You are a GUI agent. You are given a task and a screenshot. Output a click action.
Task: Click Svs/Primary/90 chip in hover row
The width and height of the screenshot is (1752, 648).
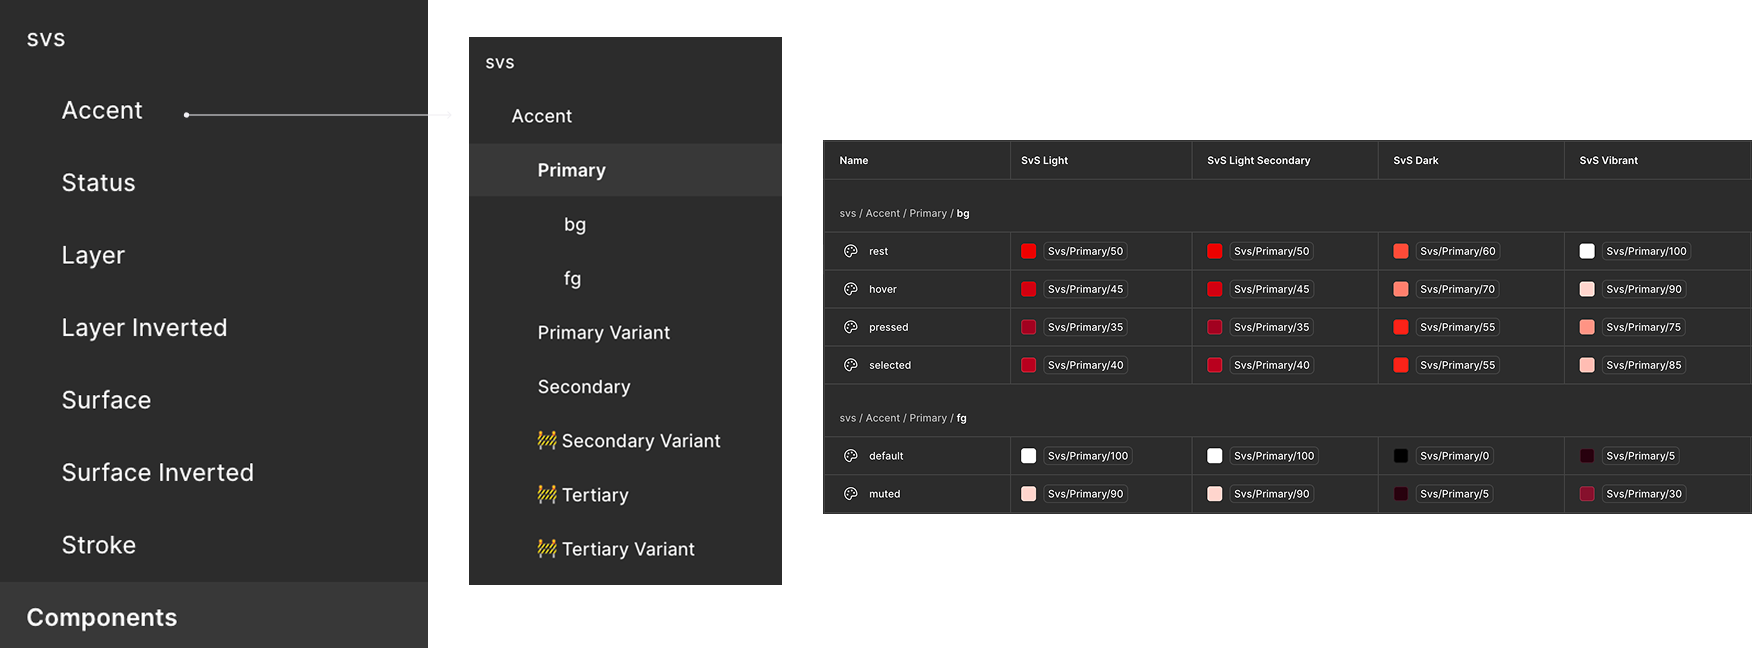pos(1644,289)
